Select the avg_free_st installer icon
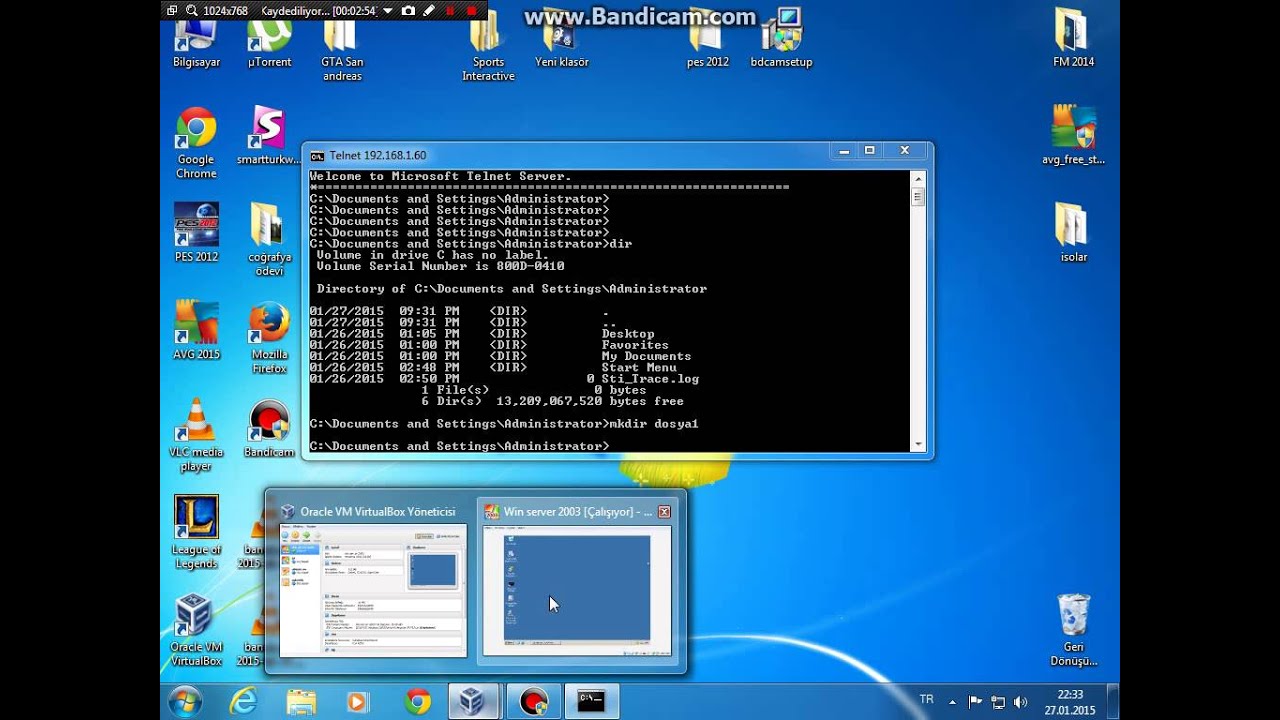 pos(1073,135)
